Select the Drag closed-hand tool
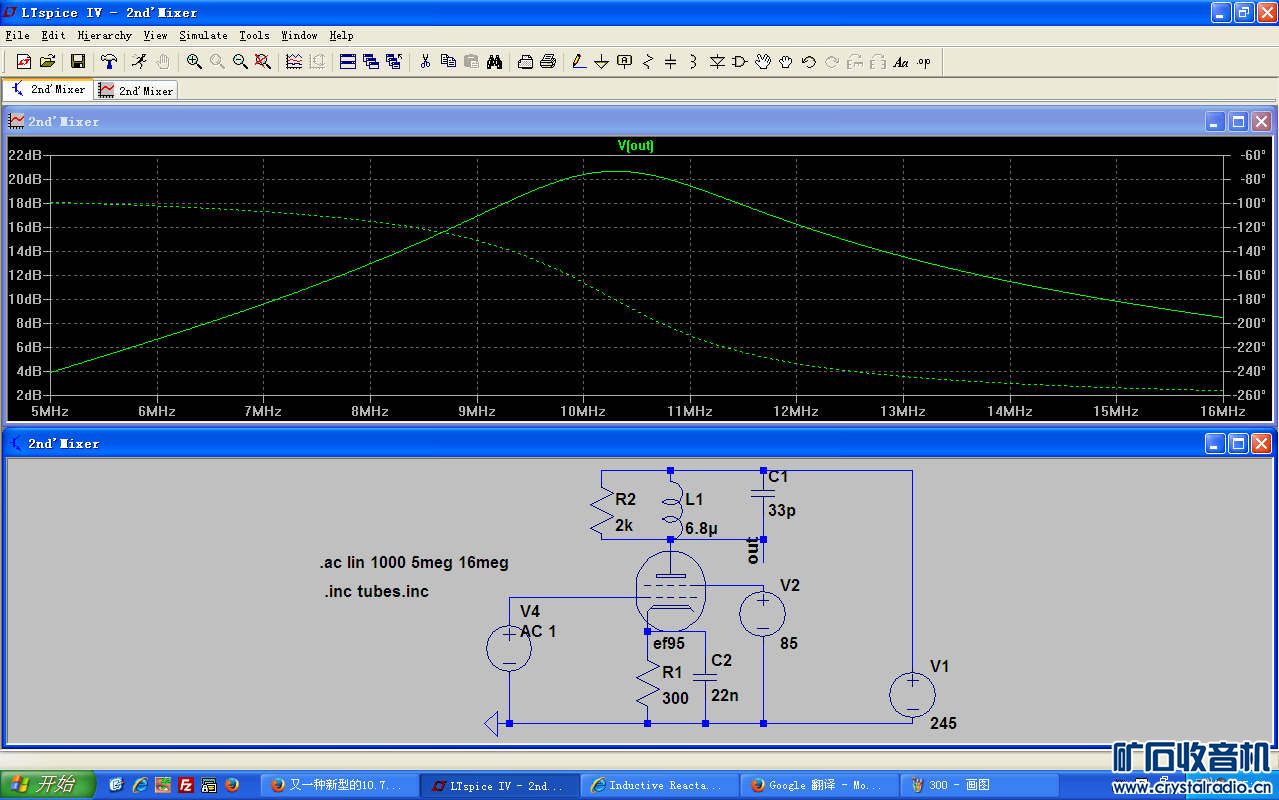The image size is (1279, 800). 786,62
